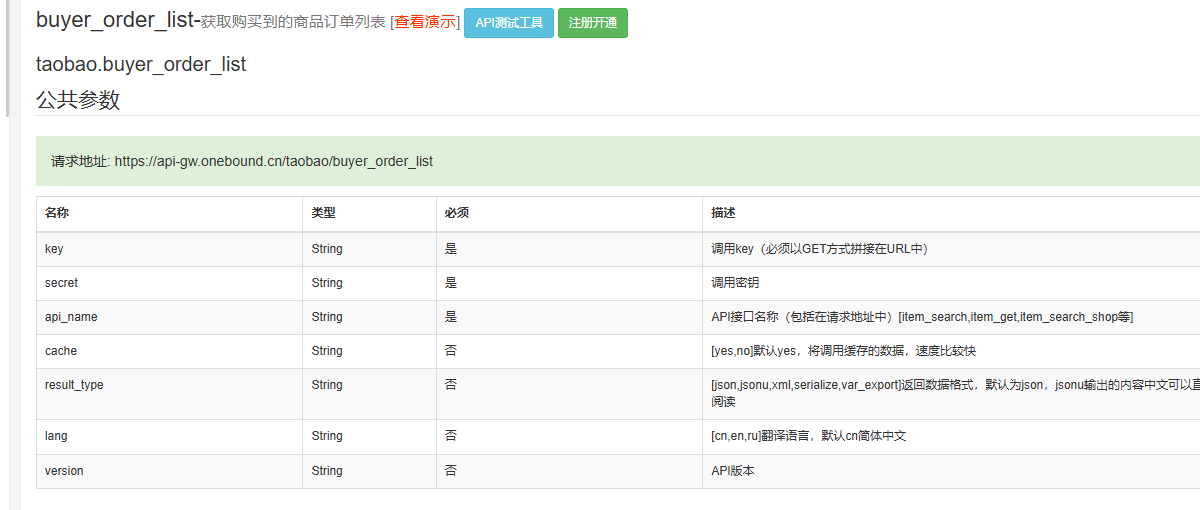
Task: Select the 'version' parameter name cell
Action: pos(169,471)
